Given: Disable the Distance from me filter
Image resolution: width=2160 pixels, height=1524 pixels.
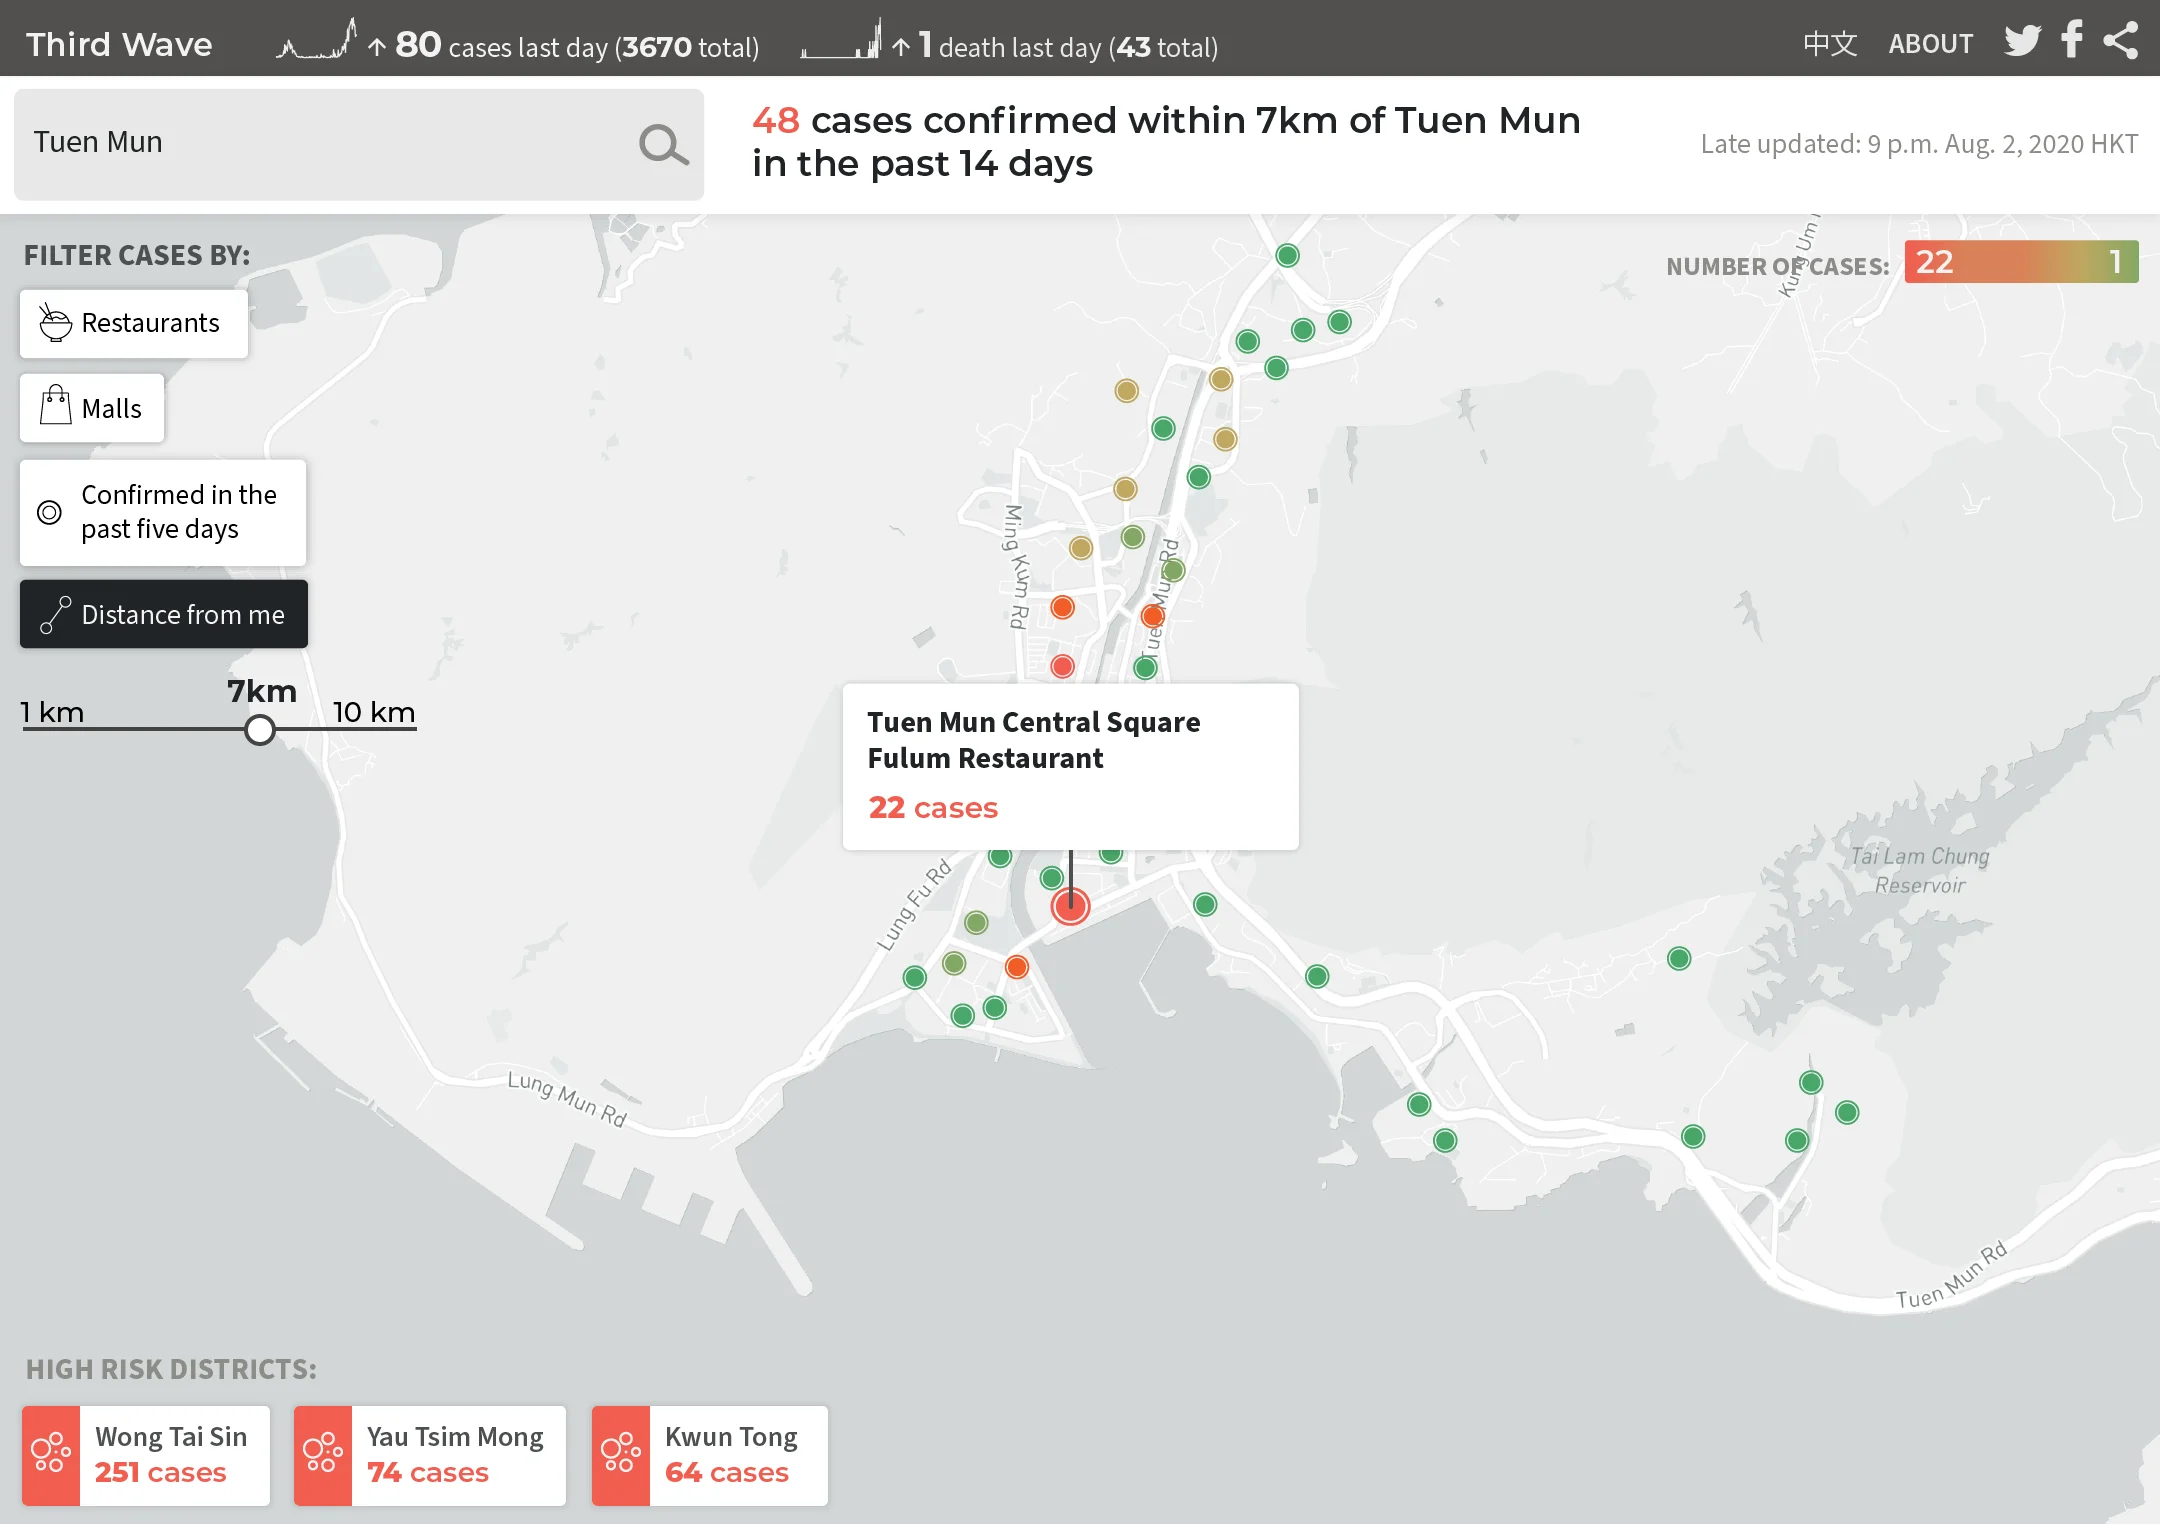Looking at the screenshot, I should [x=164, y=614].
